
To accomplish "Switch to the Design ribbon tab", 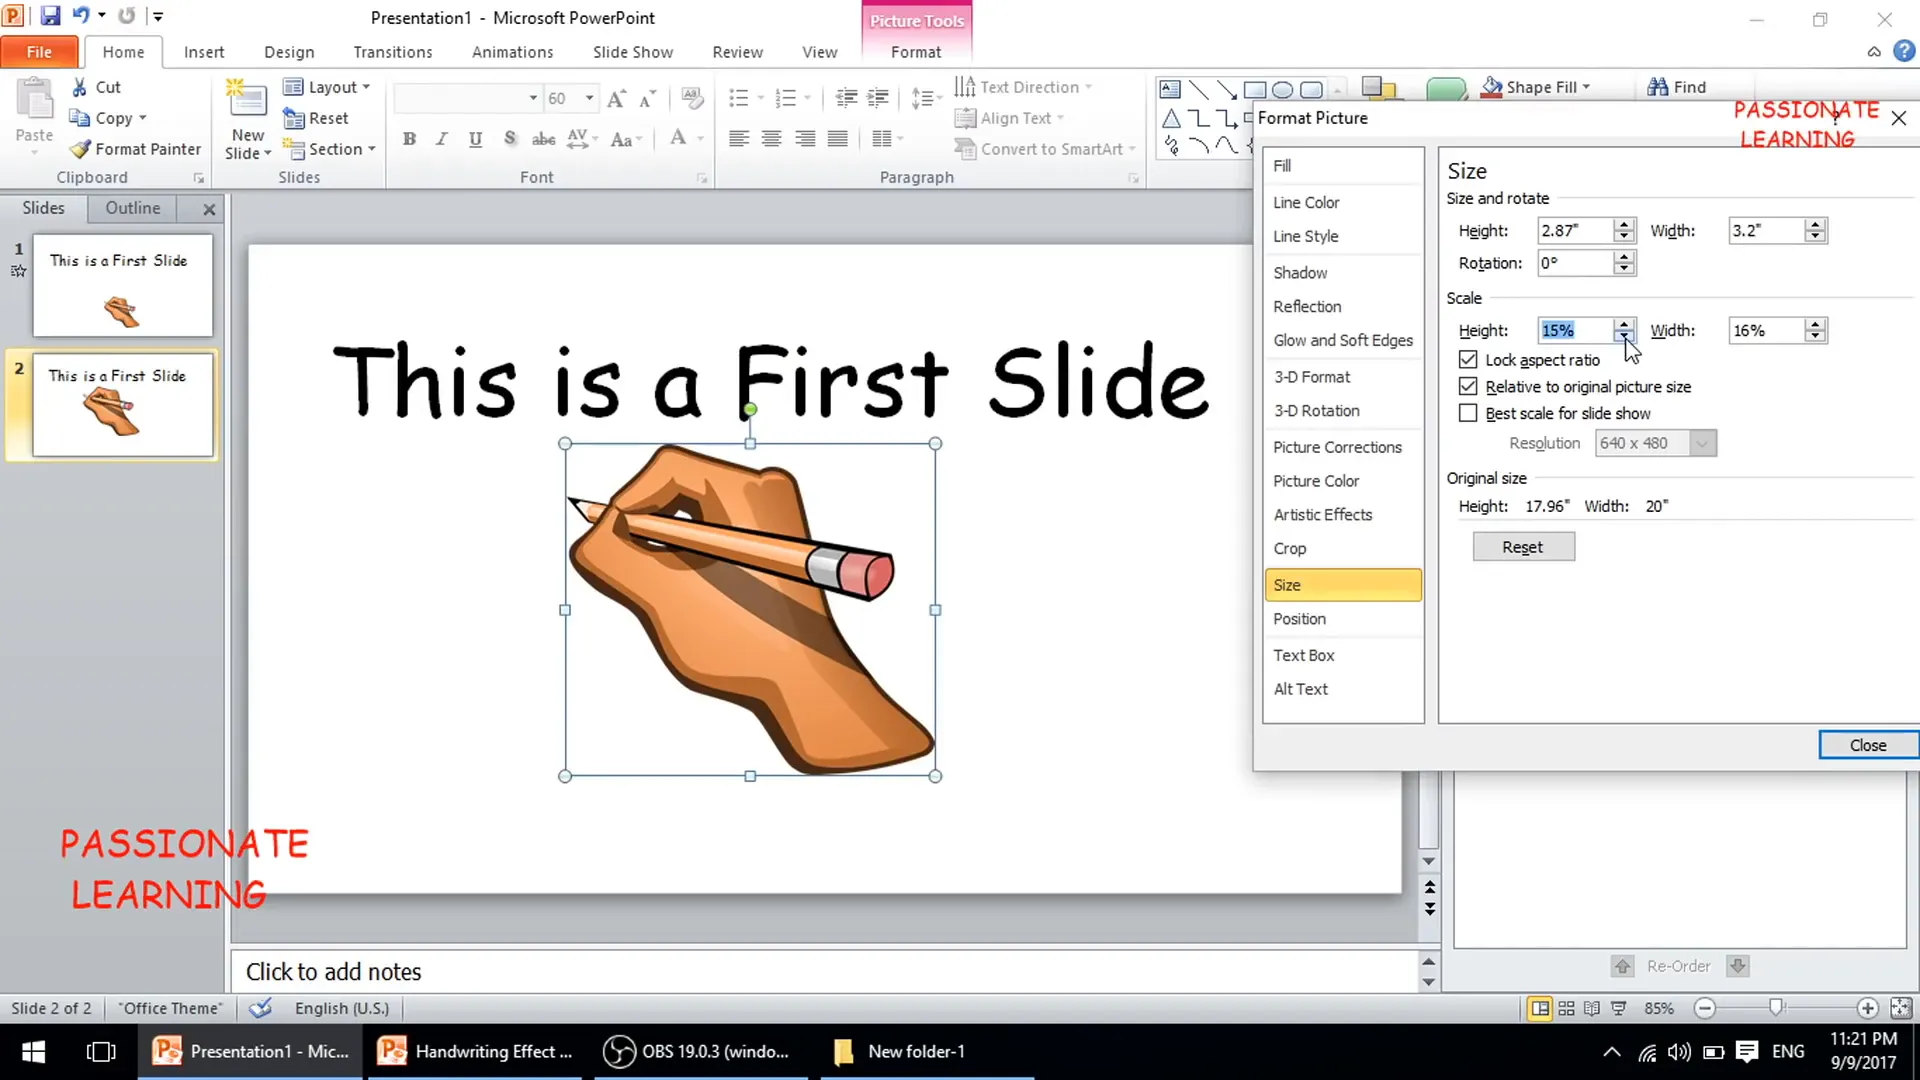I will [289, 52].
